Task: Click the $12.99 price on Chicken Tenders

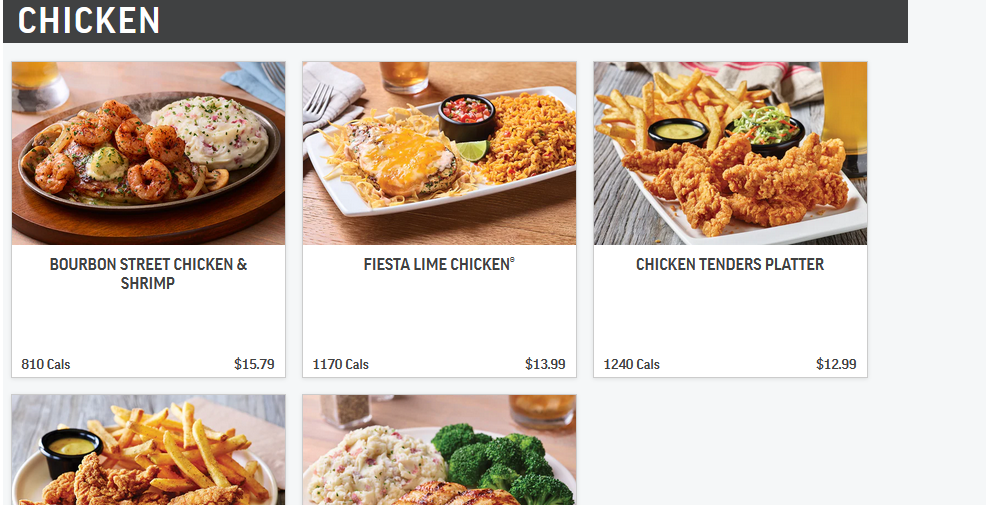Action: 836,364
